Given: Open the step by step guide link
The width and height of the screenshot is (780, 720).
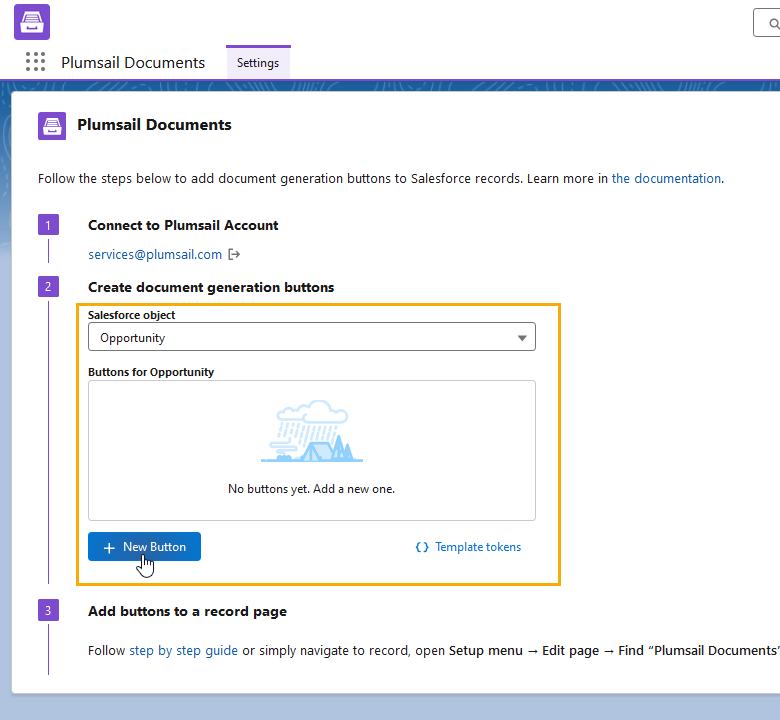Looking at the screenshot, I should click(184, 650).
